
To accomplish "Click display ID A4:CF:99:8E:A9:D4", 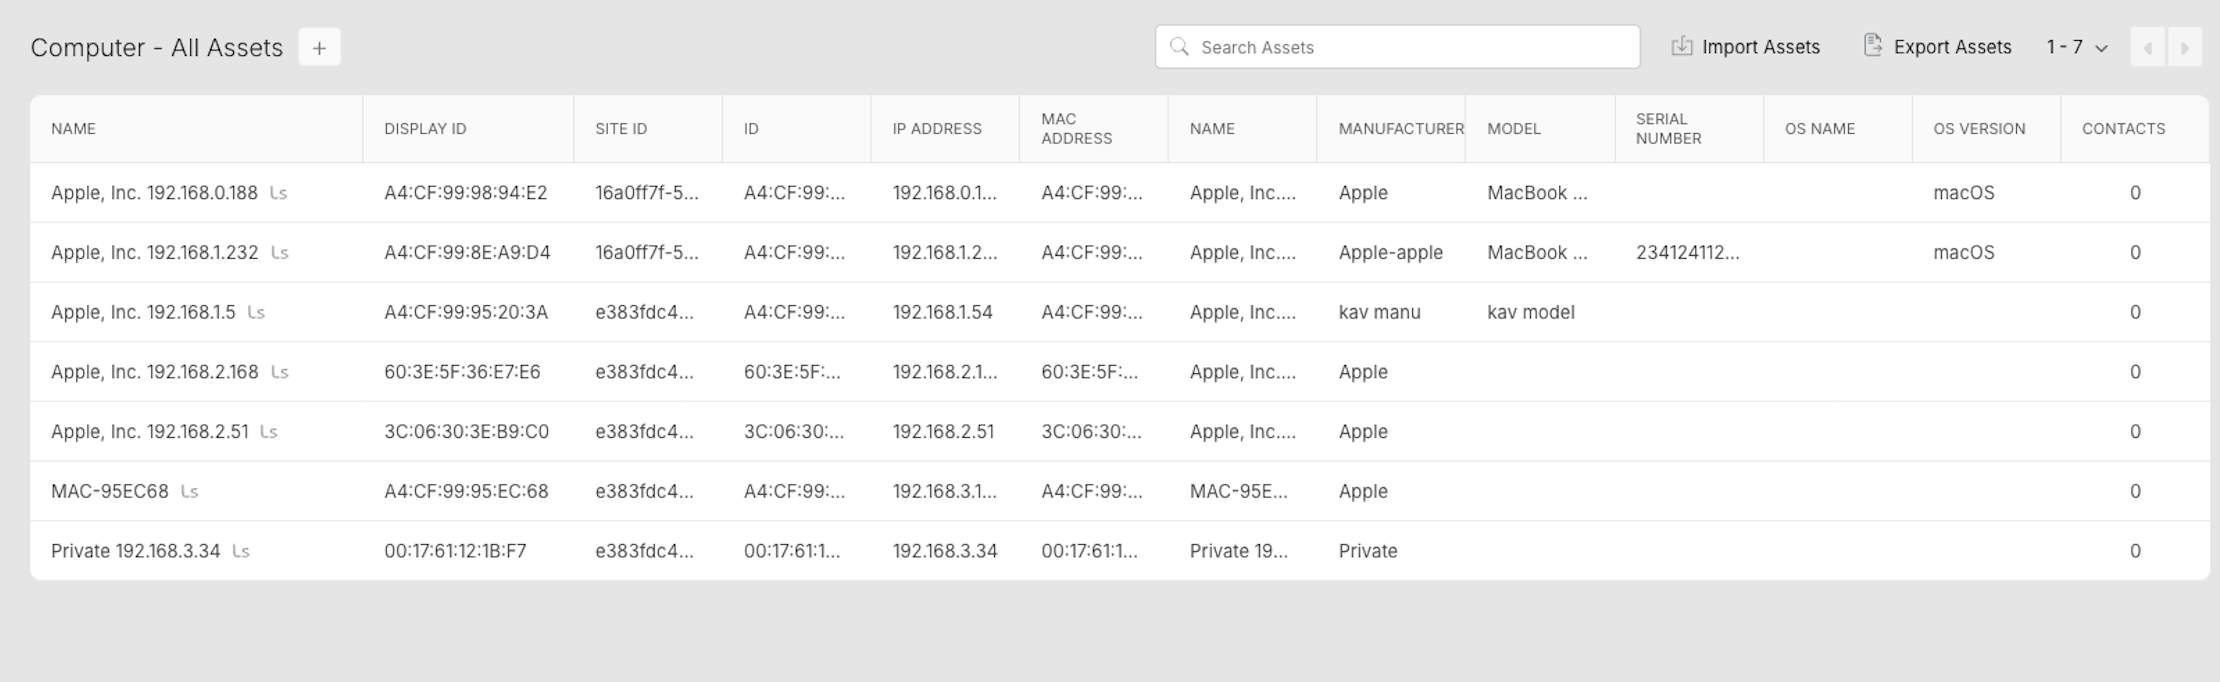I will [x=467, y=253].
